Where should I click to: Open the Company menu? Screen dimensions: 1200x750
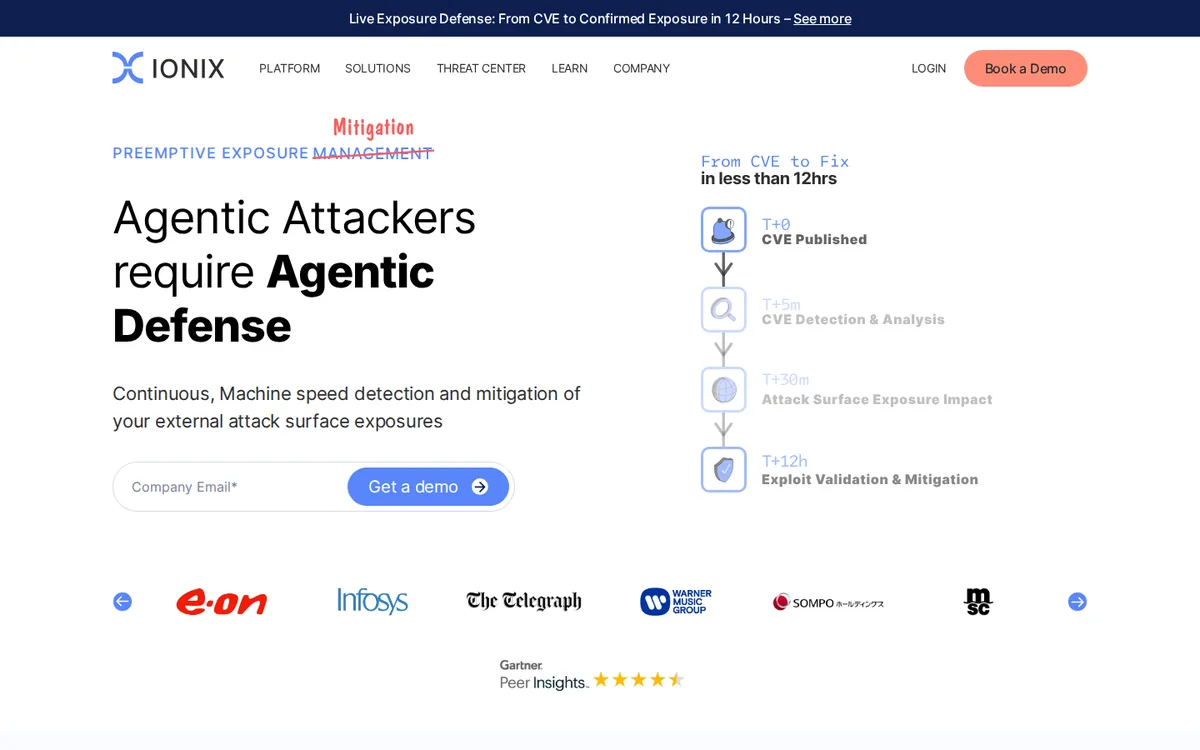point(642,68)
